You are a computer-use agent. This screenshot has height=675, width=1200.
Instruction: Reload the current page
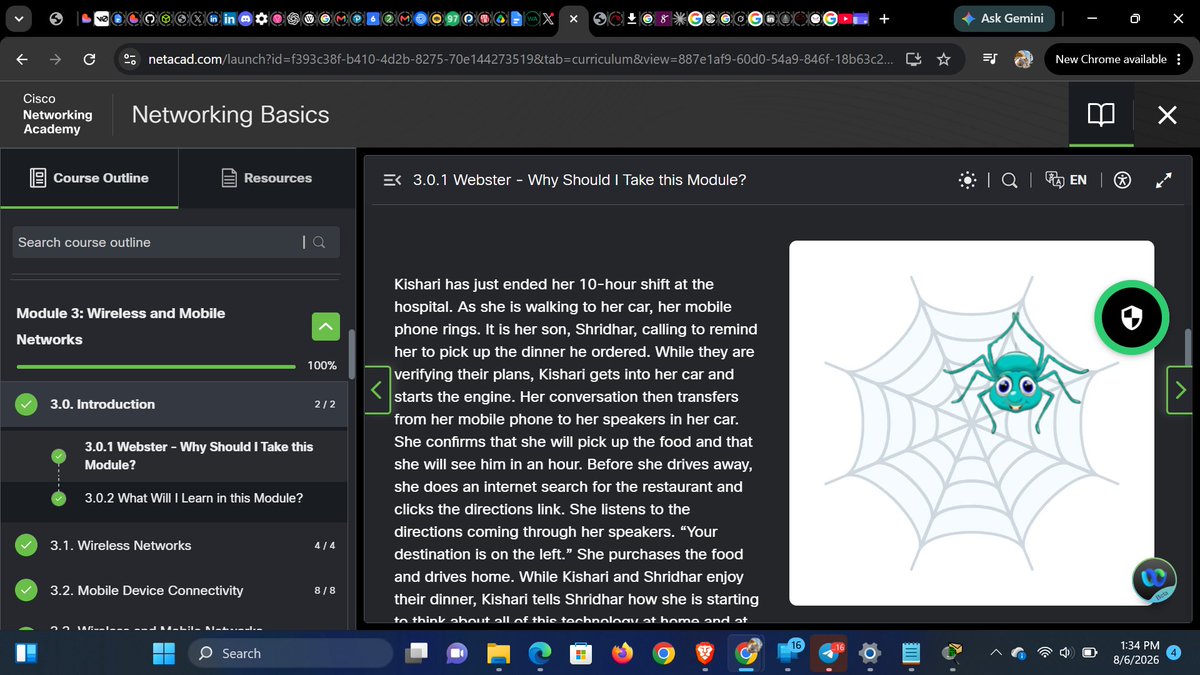tap(89, 59)
